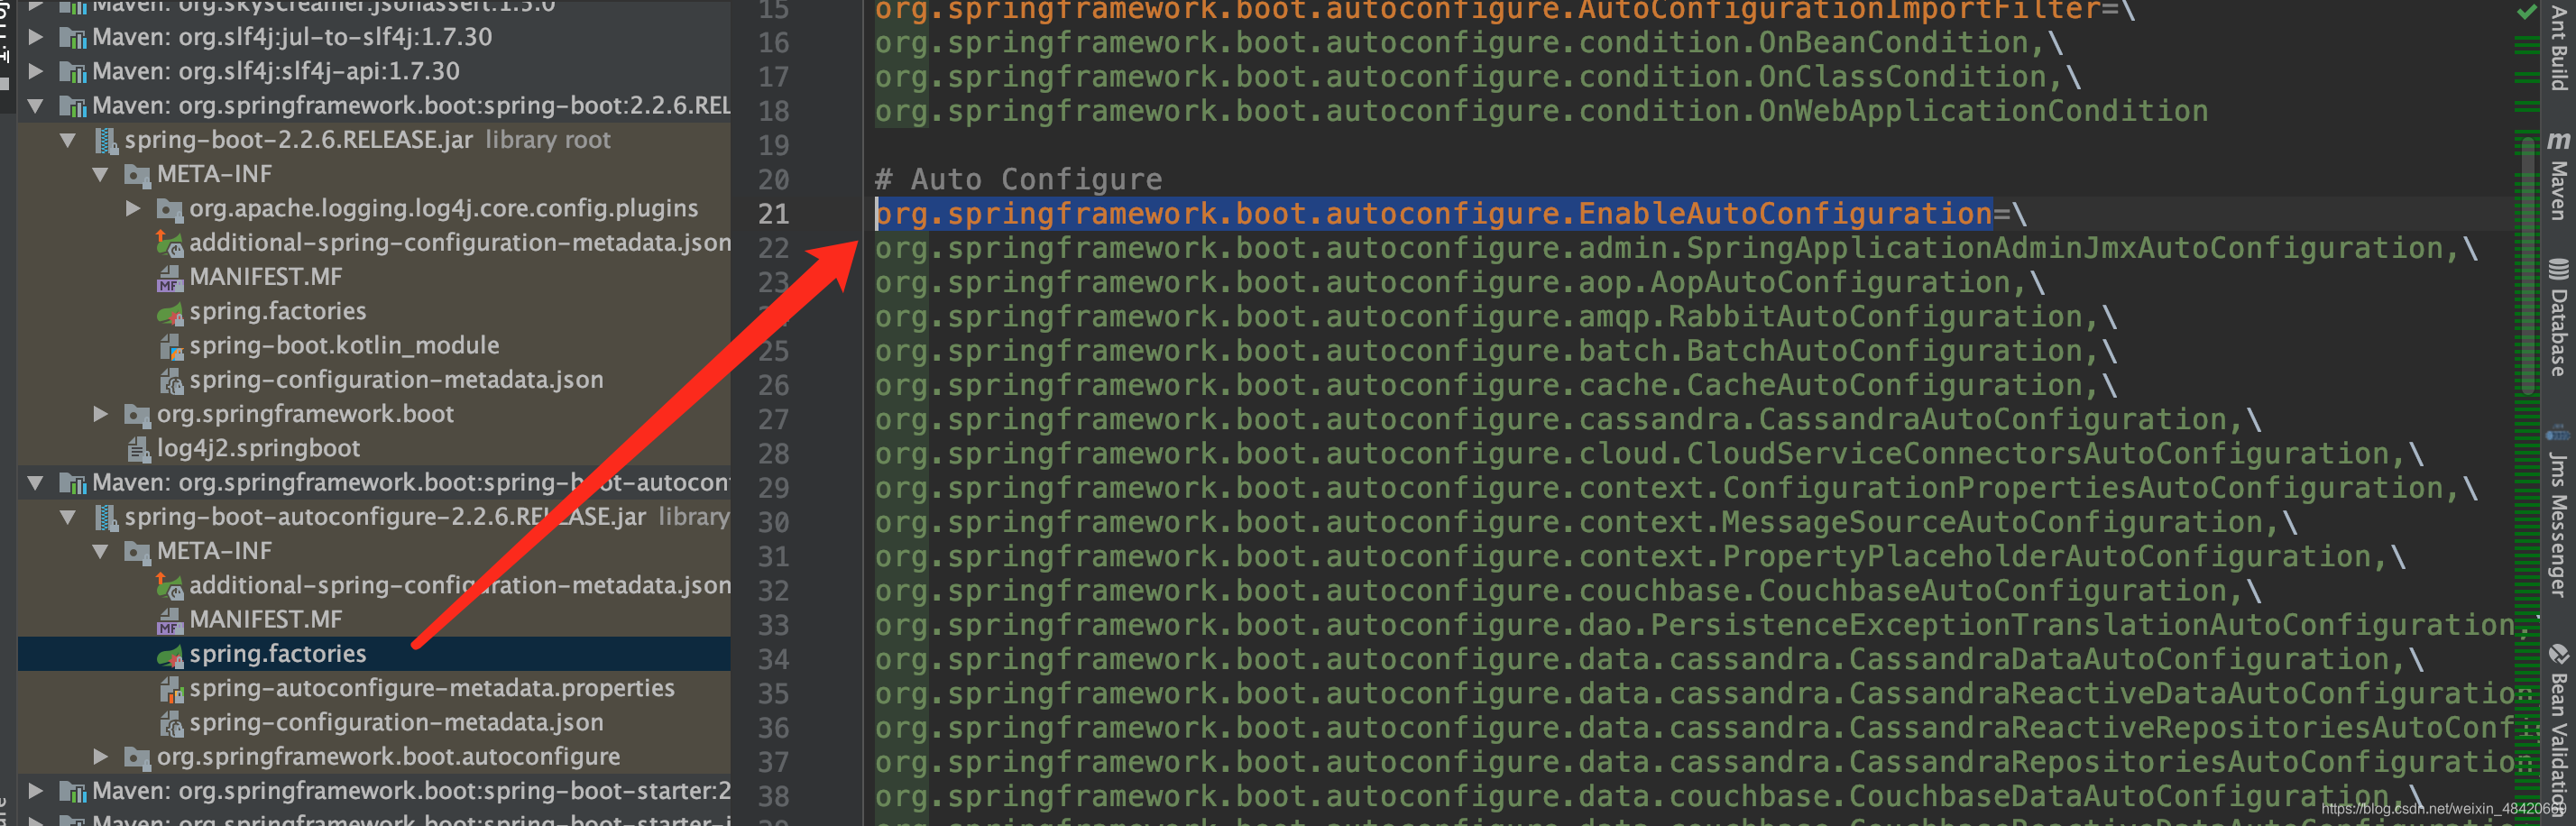This screenshot has height=826, width=2576.
Task: Open the Ant Build tool window
Action: [2557, 48]
